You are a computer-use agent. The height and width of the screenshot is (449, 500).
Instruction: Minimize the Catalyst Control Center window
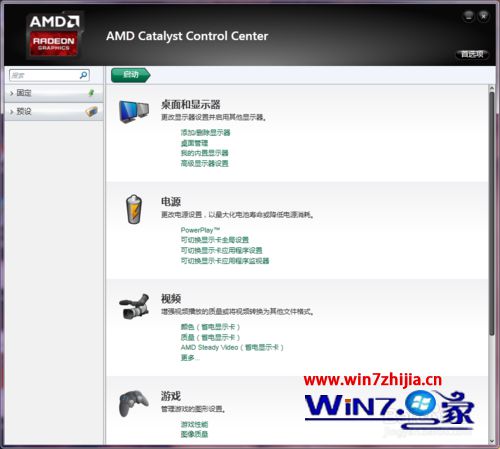(x=469, y=16)
